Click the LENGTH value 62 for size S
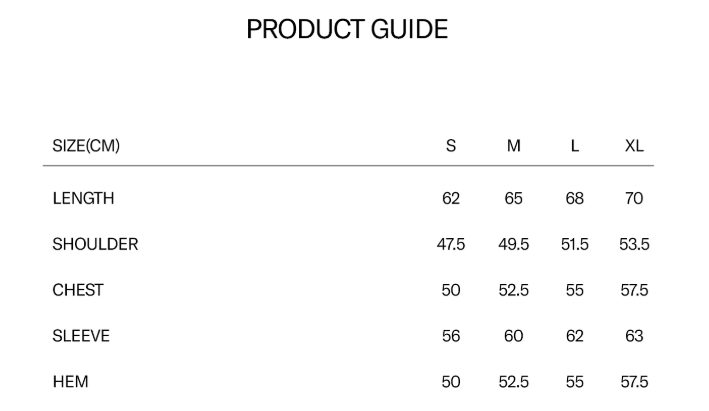This screenshot has width=709, height=411. tap(451, 198)
